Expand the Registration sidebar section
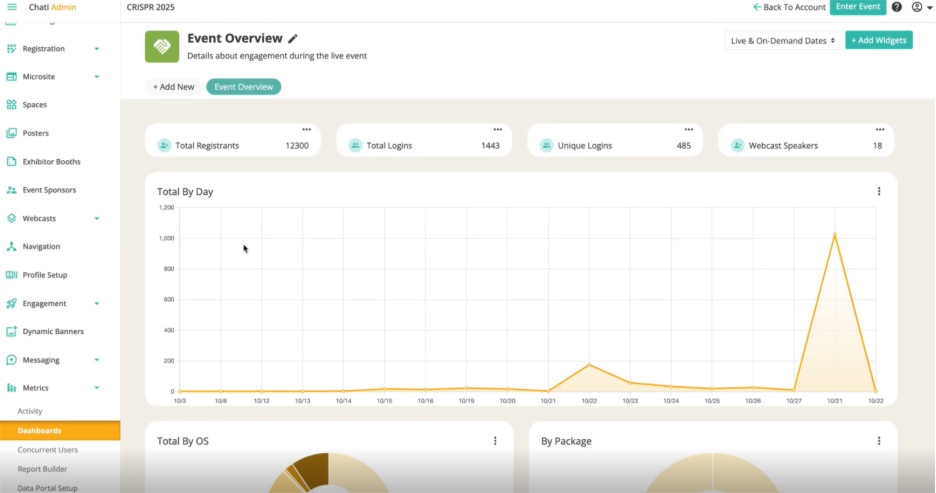 pyautogui.click(x=96, y=48)
